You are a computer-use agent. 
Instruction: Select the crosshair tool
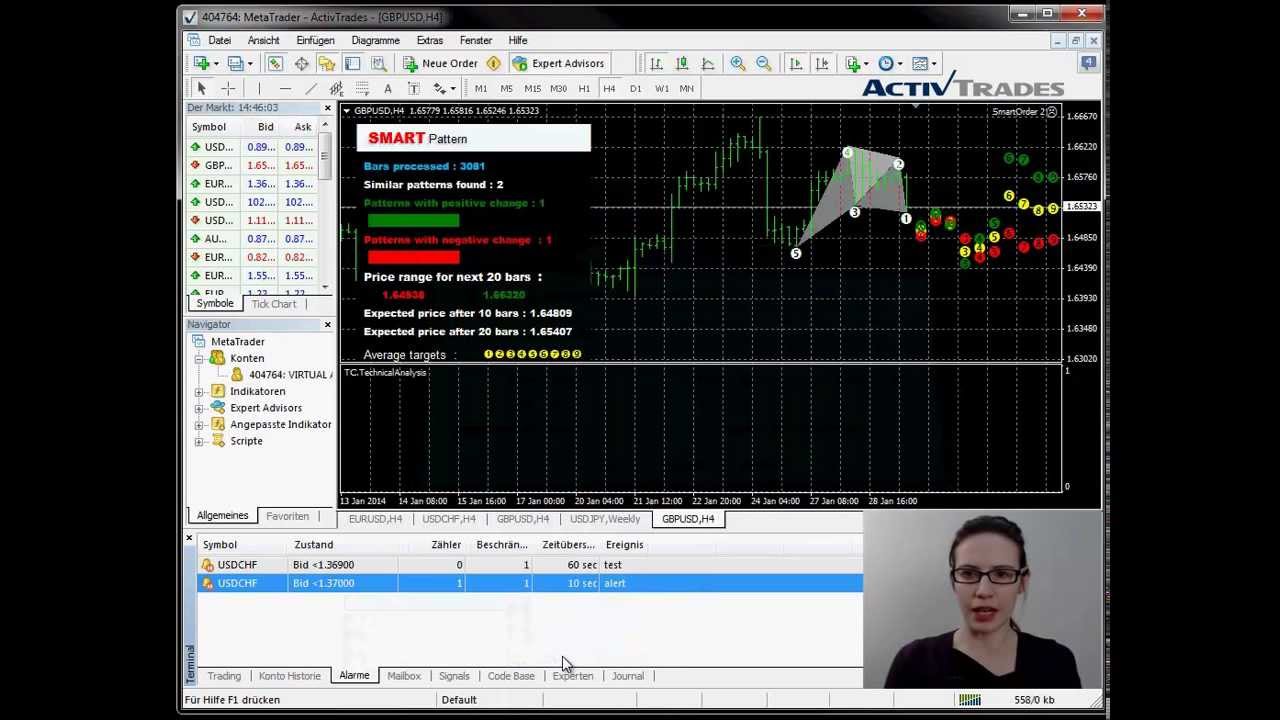pyautogui.click(x=228, y=88)
